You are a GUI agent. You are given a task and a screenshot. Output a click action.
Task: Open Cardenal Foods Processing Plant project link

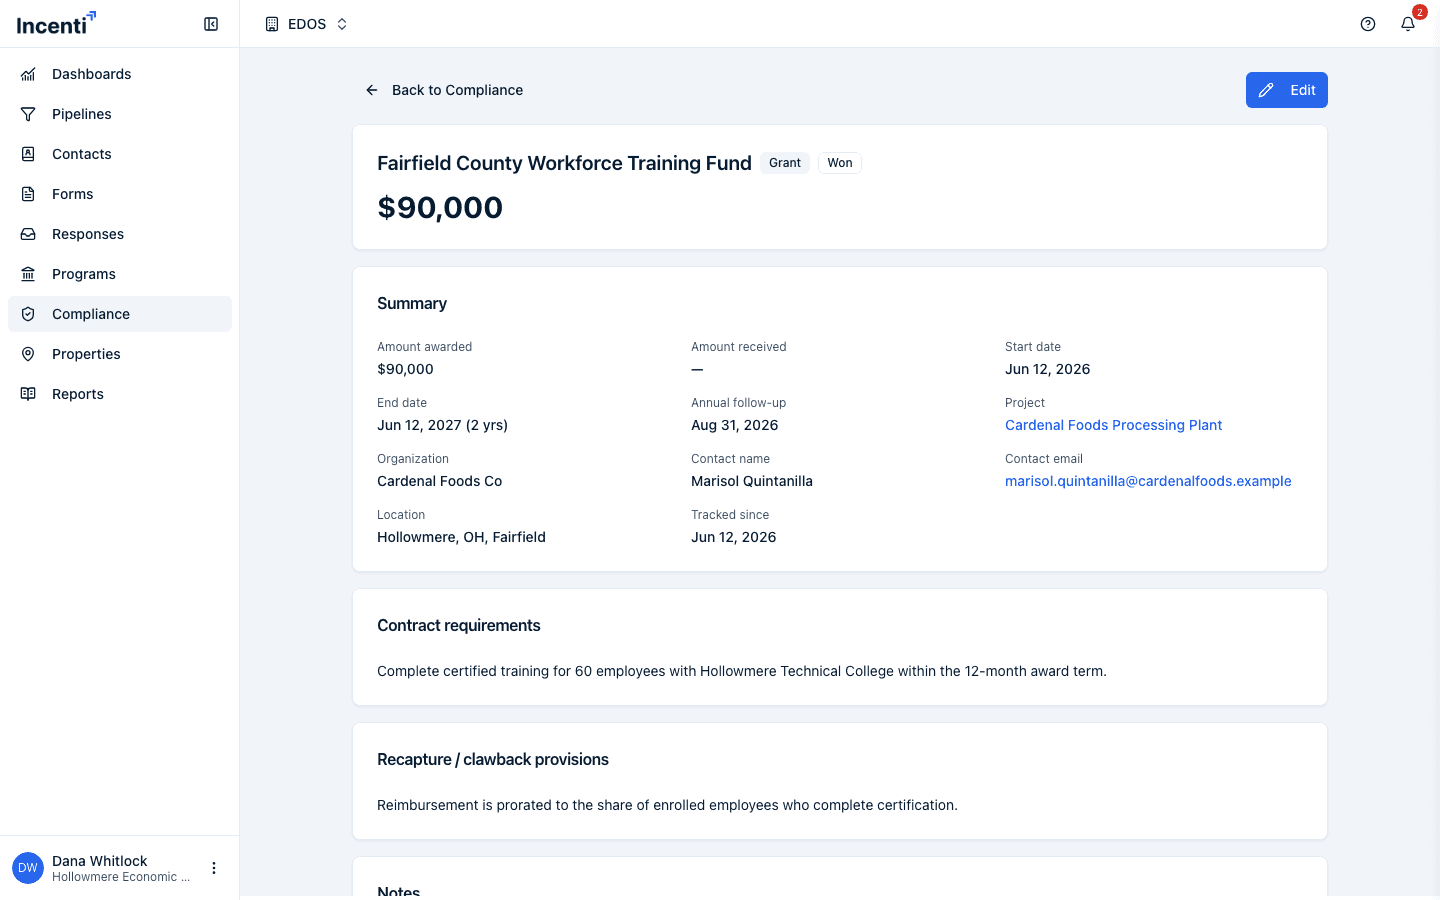coord(1113,425)
